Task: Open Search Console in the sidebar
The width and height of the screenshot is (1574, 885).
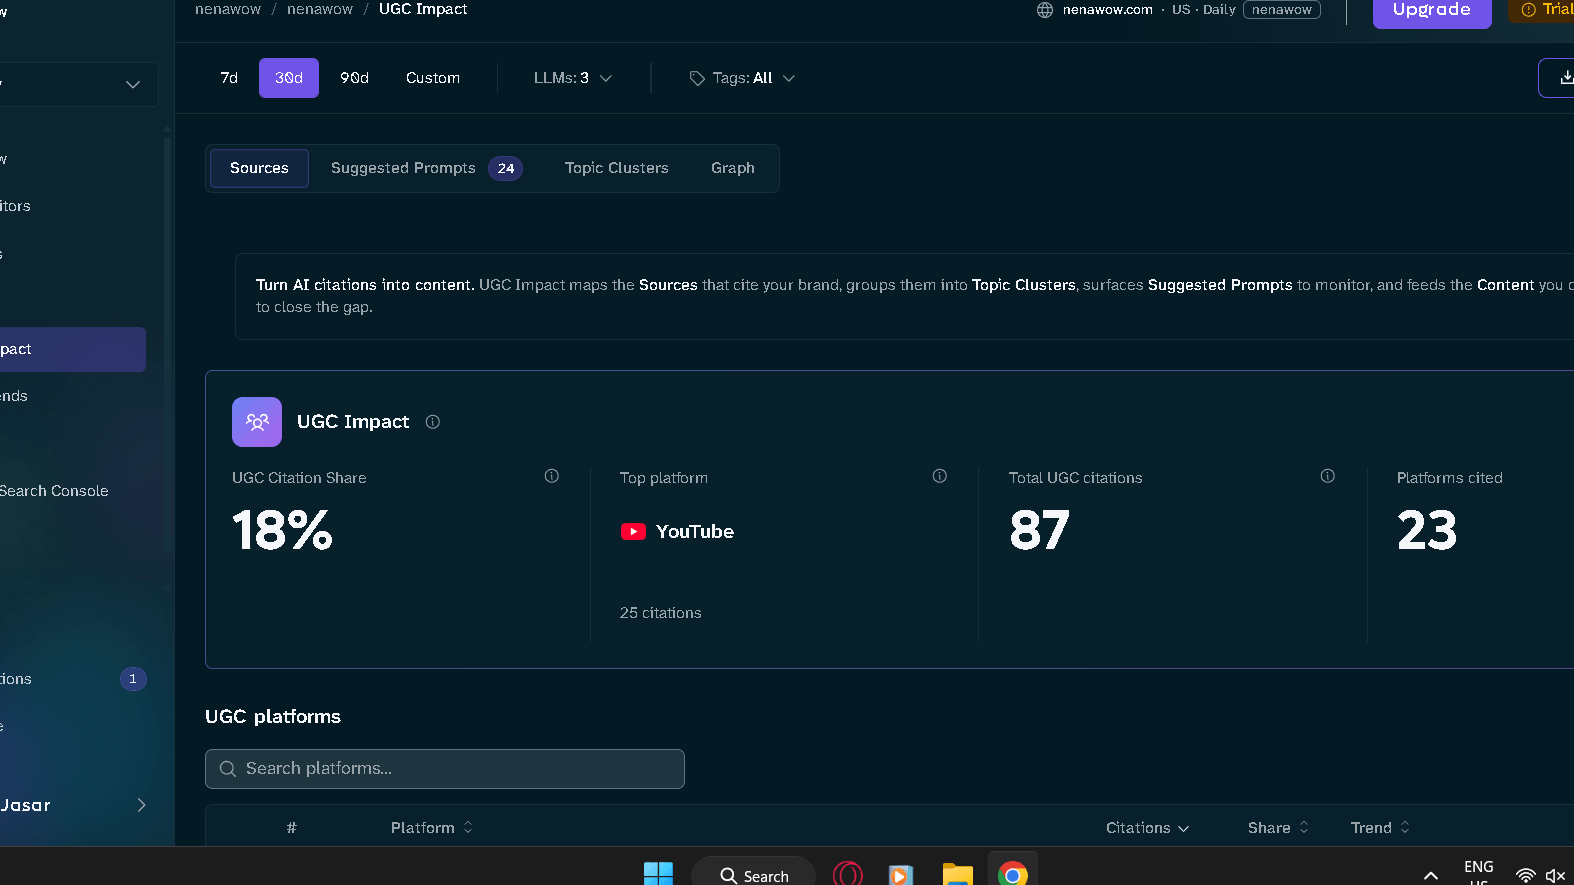Action: tap(54, 491)
